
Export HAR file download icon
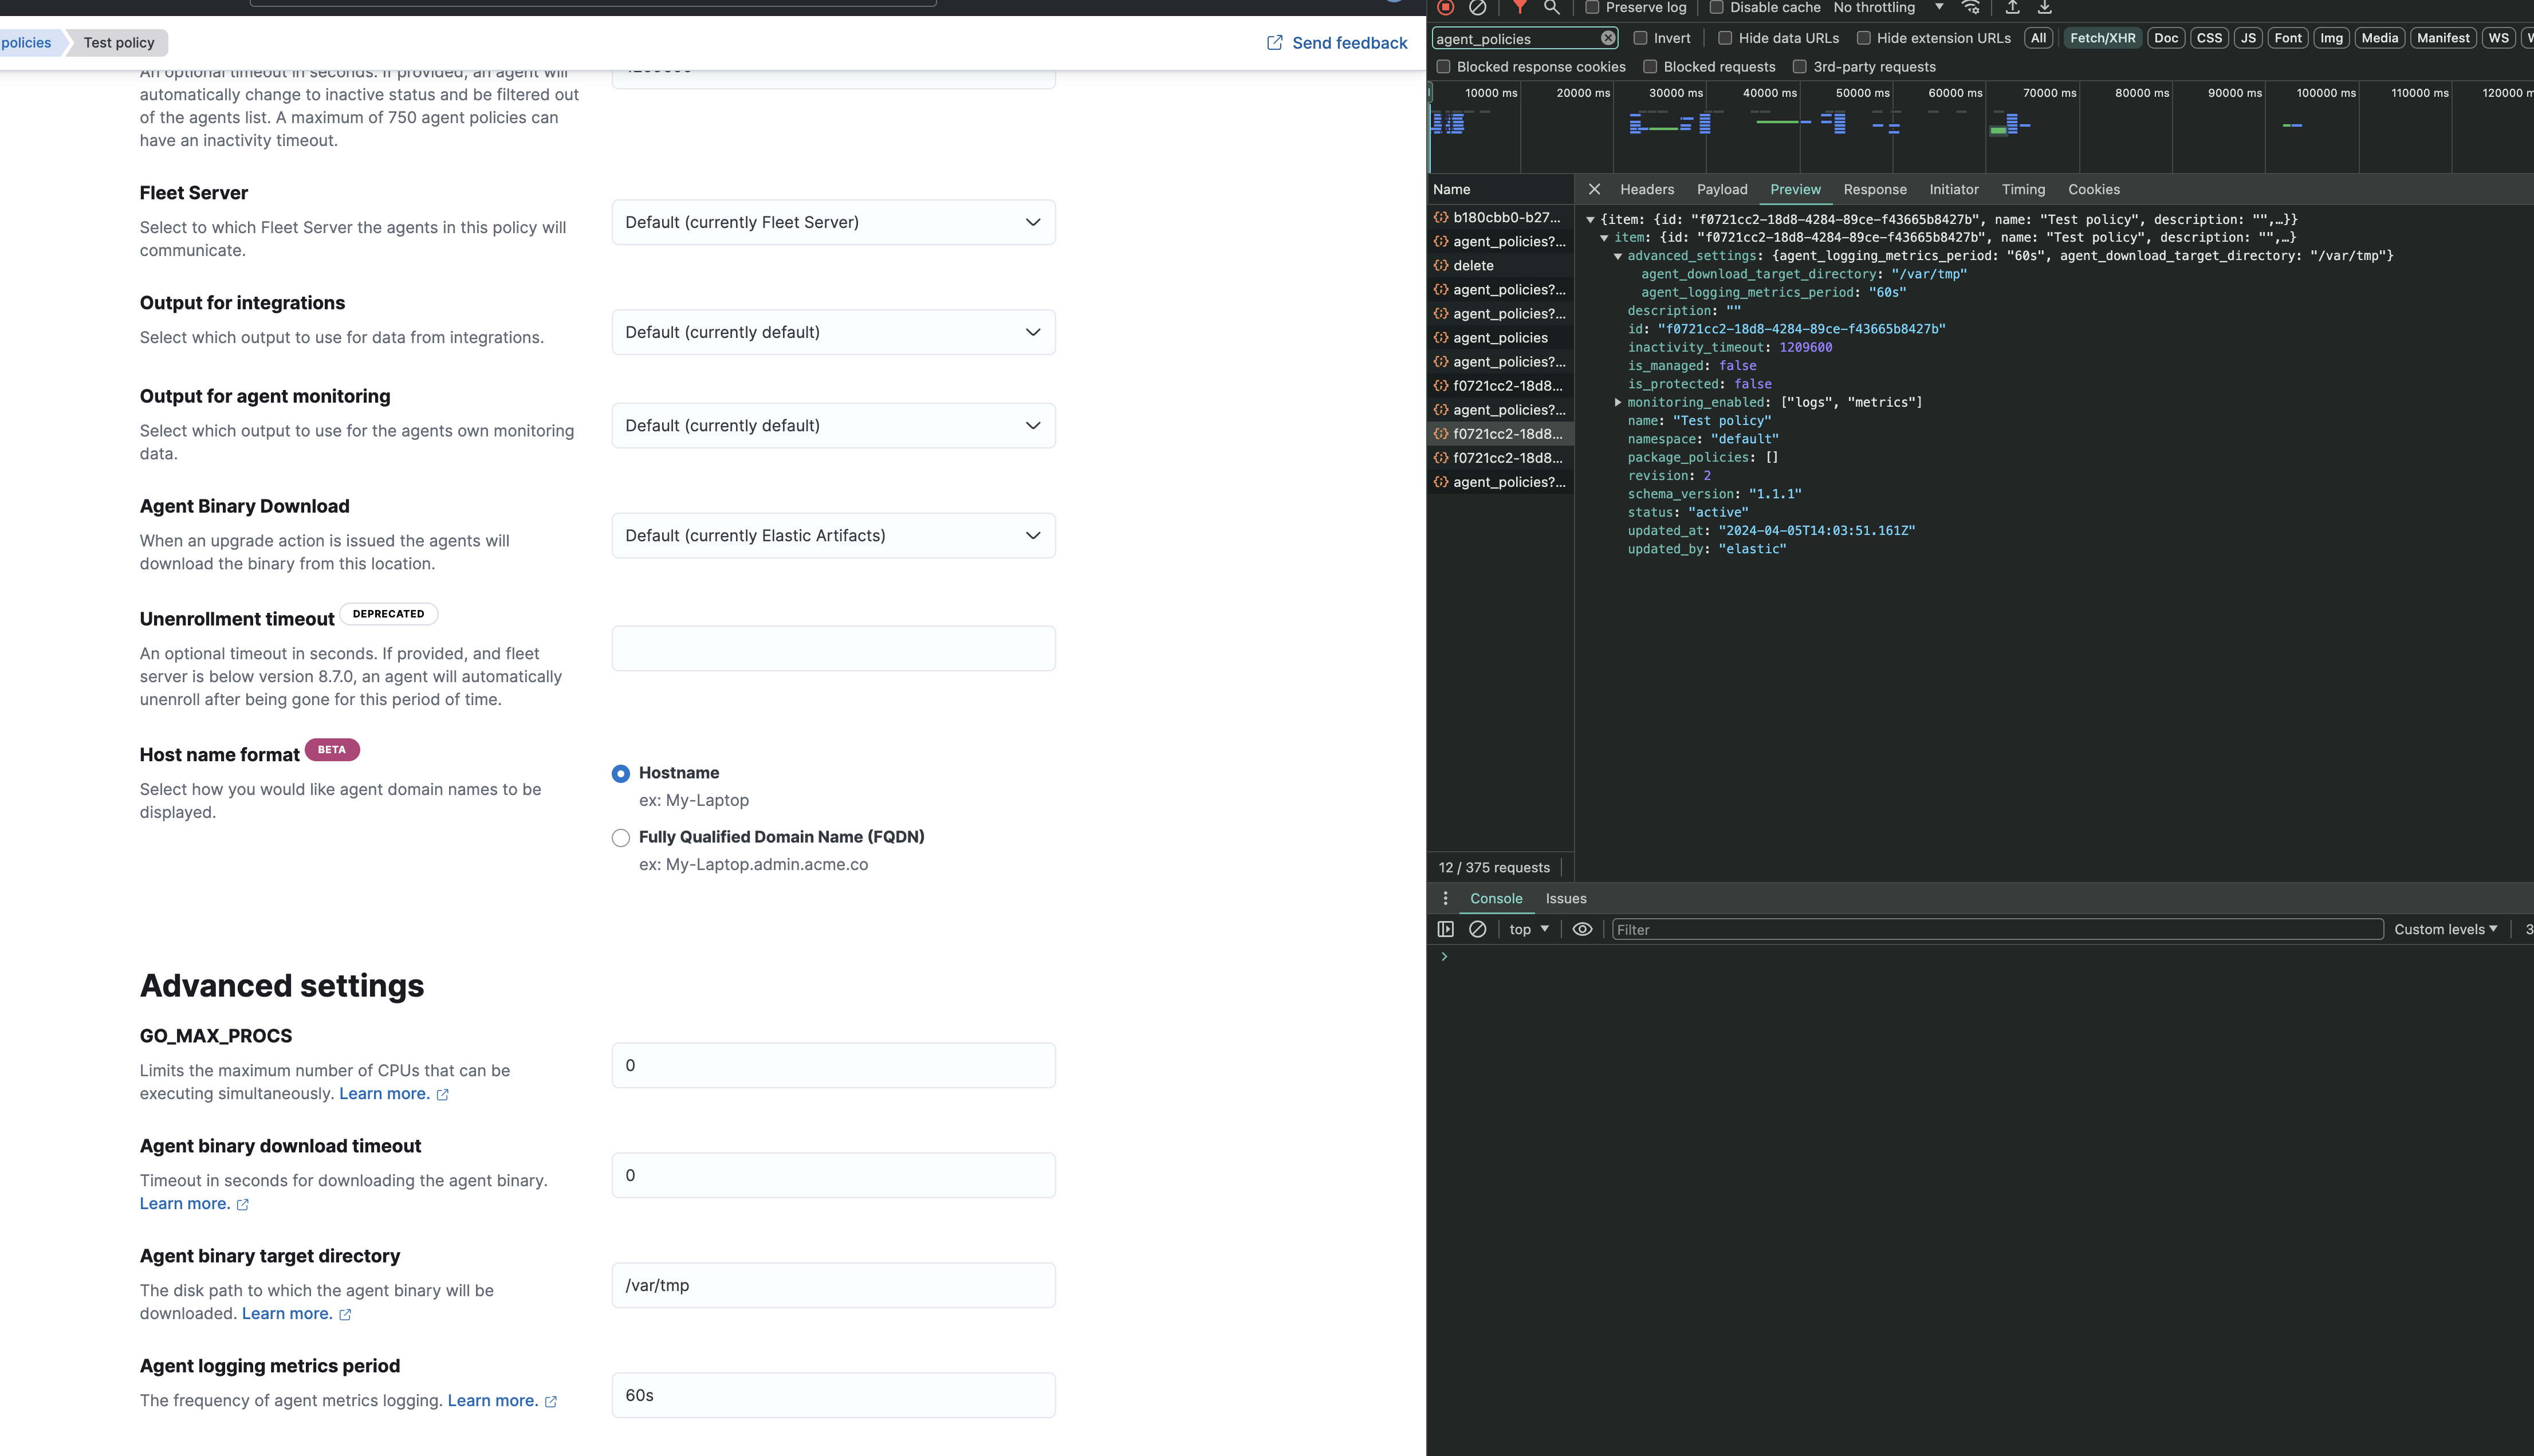[x=2045, y=7]
